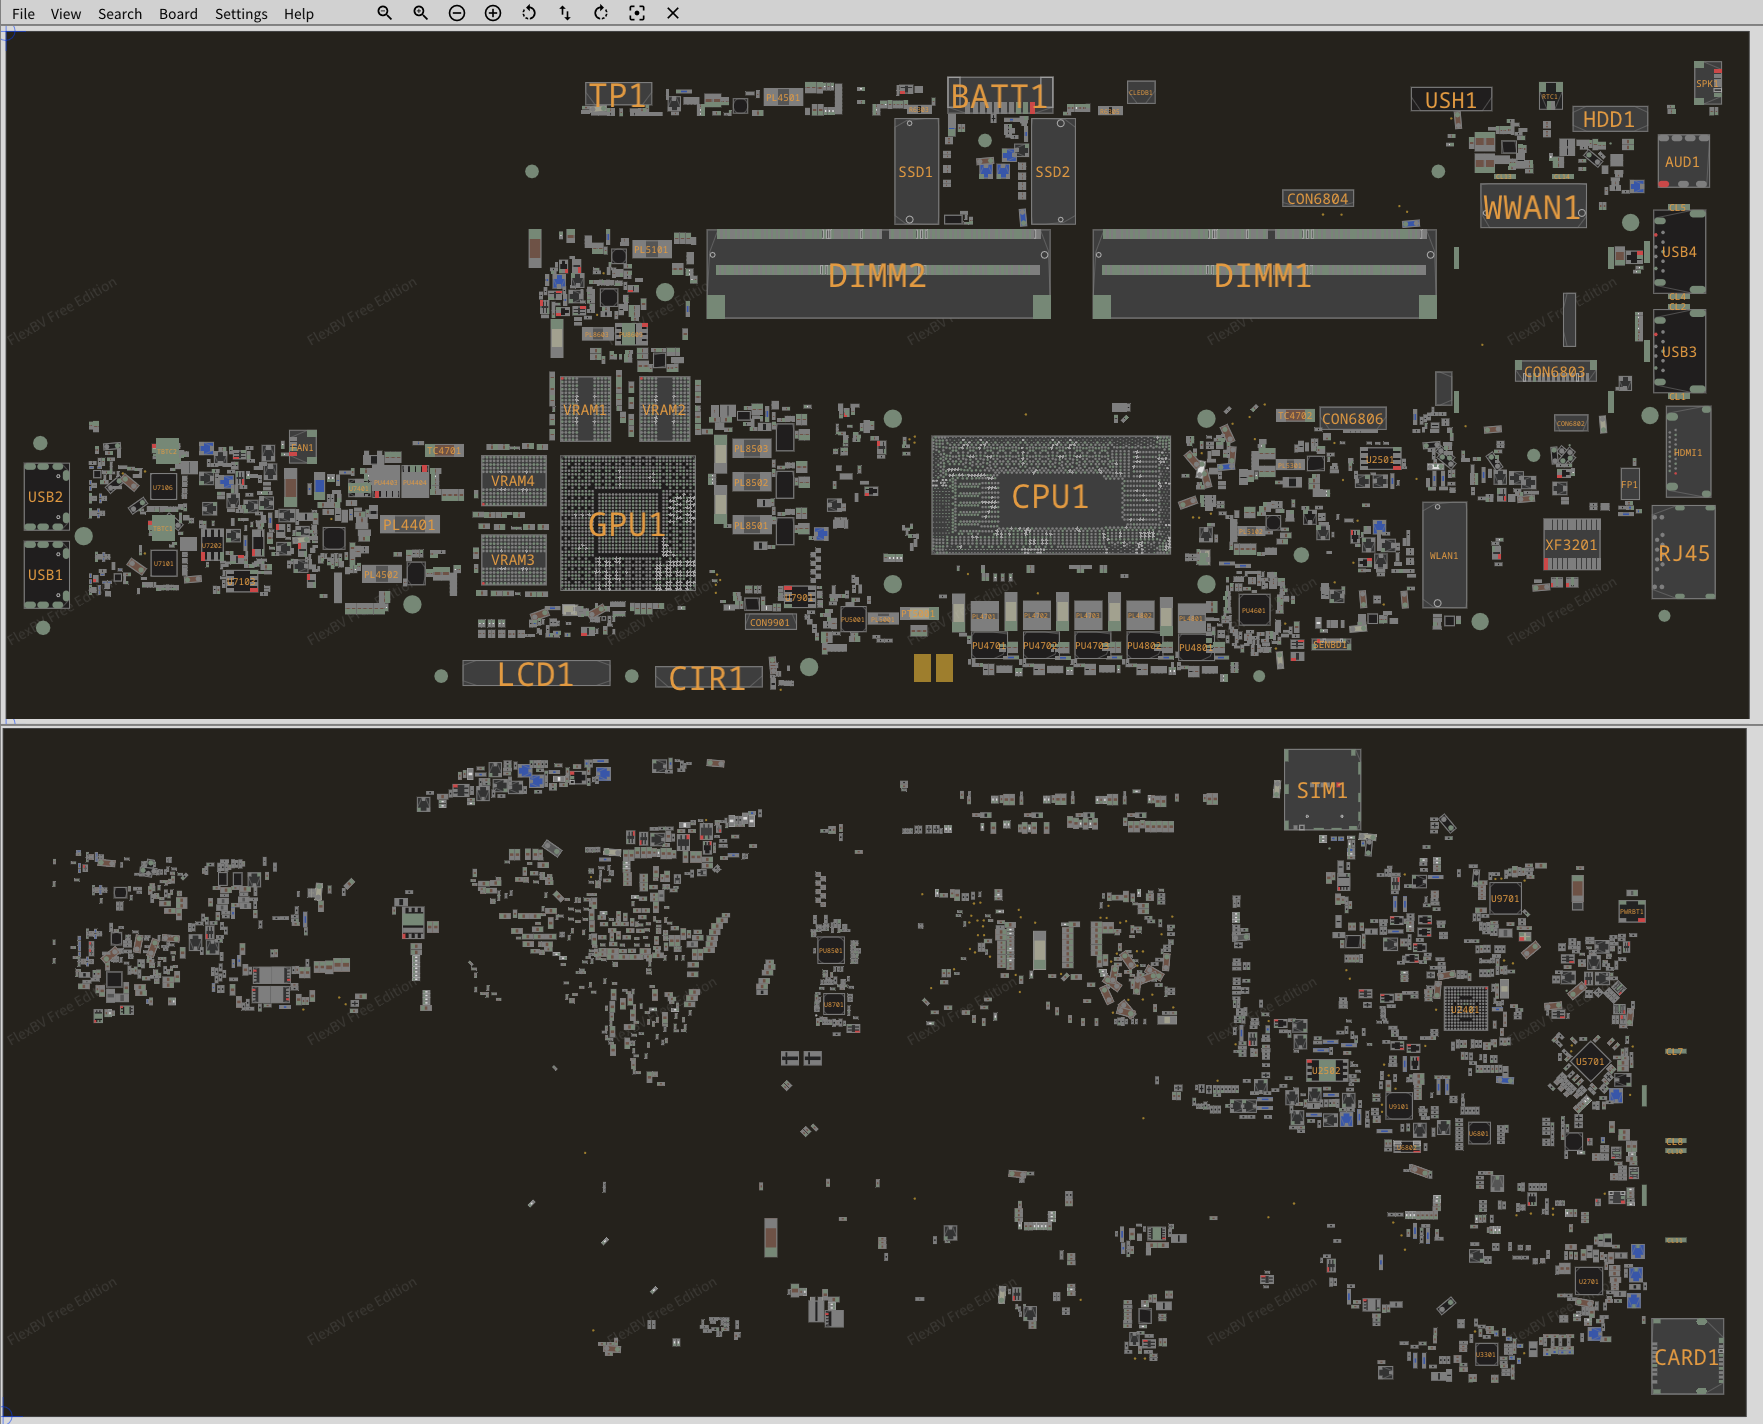Screen dimensions: 1763x1424
Task: Zoom out with the minus circle icon
Action: click(457, 13)
